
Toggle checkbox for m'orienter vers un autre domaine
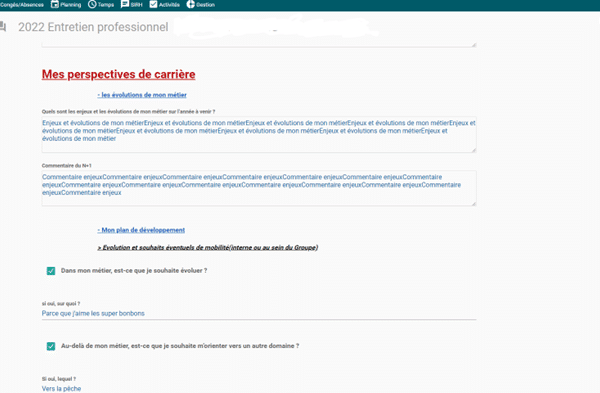(51, 346)
